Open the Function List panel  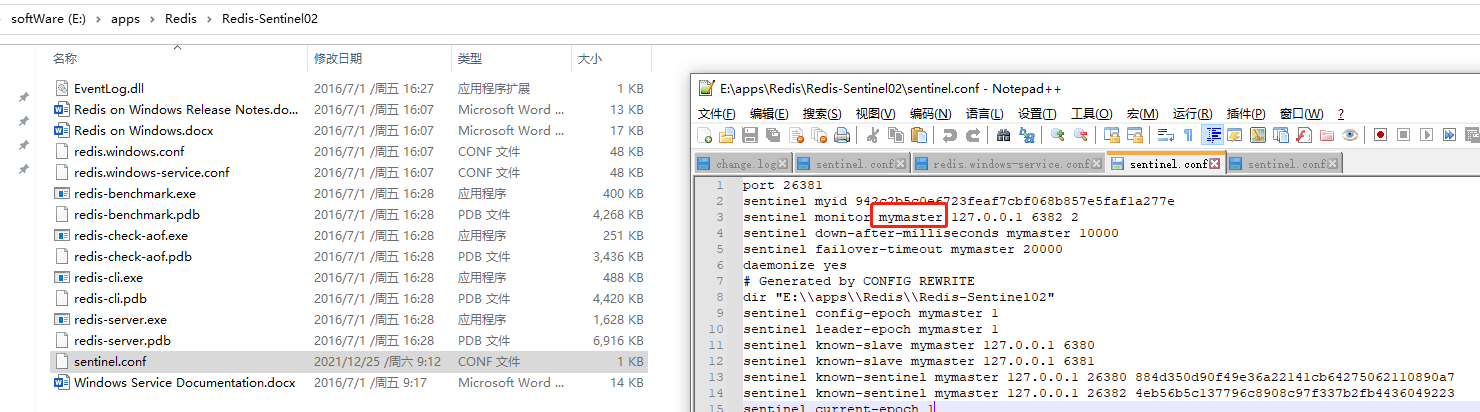[x=1303, y=135]
